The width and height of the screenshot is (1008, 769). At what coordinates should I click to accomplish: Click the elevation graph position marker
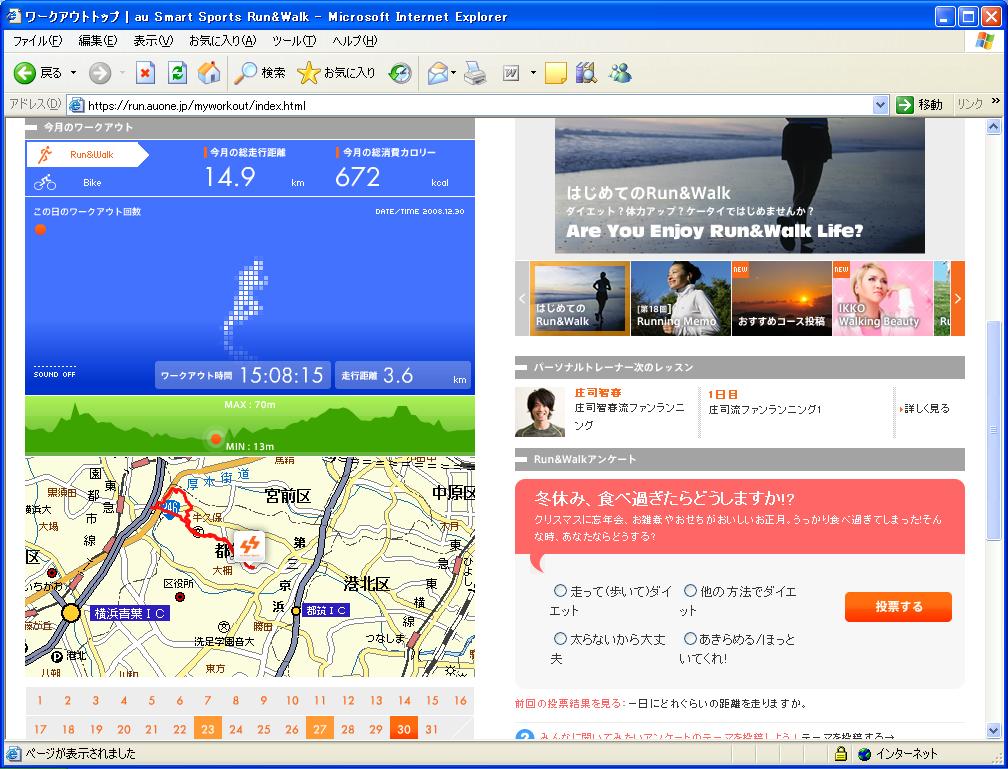(x=215, y=439)
